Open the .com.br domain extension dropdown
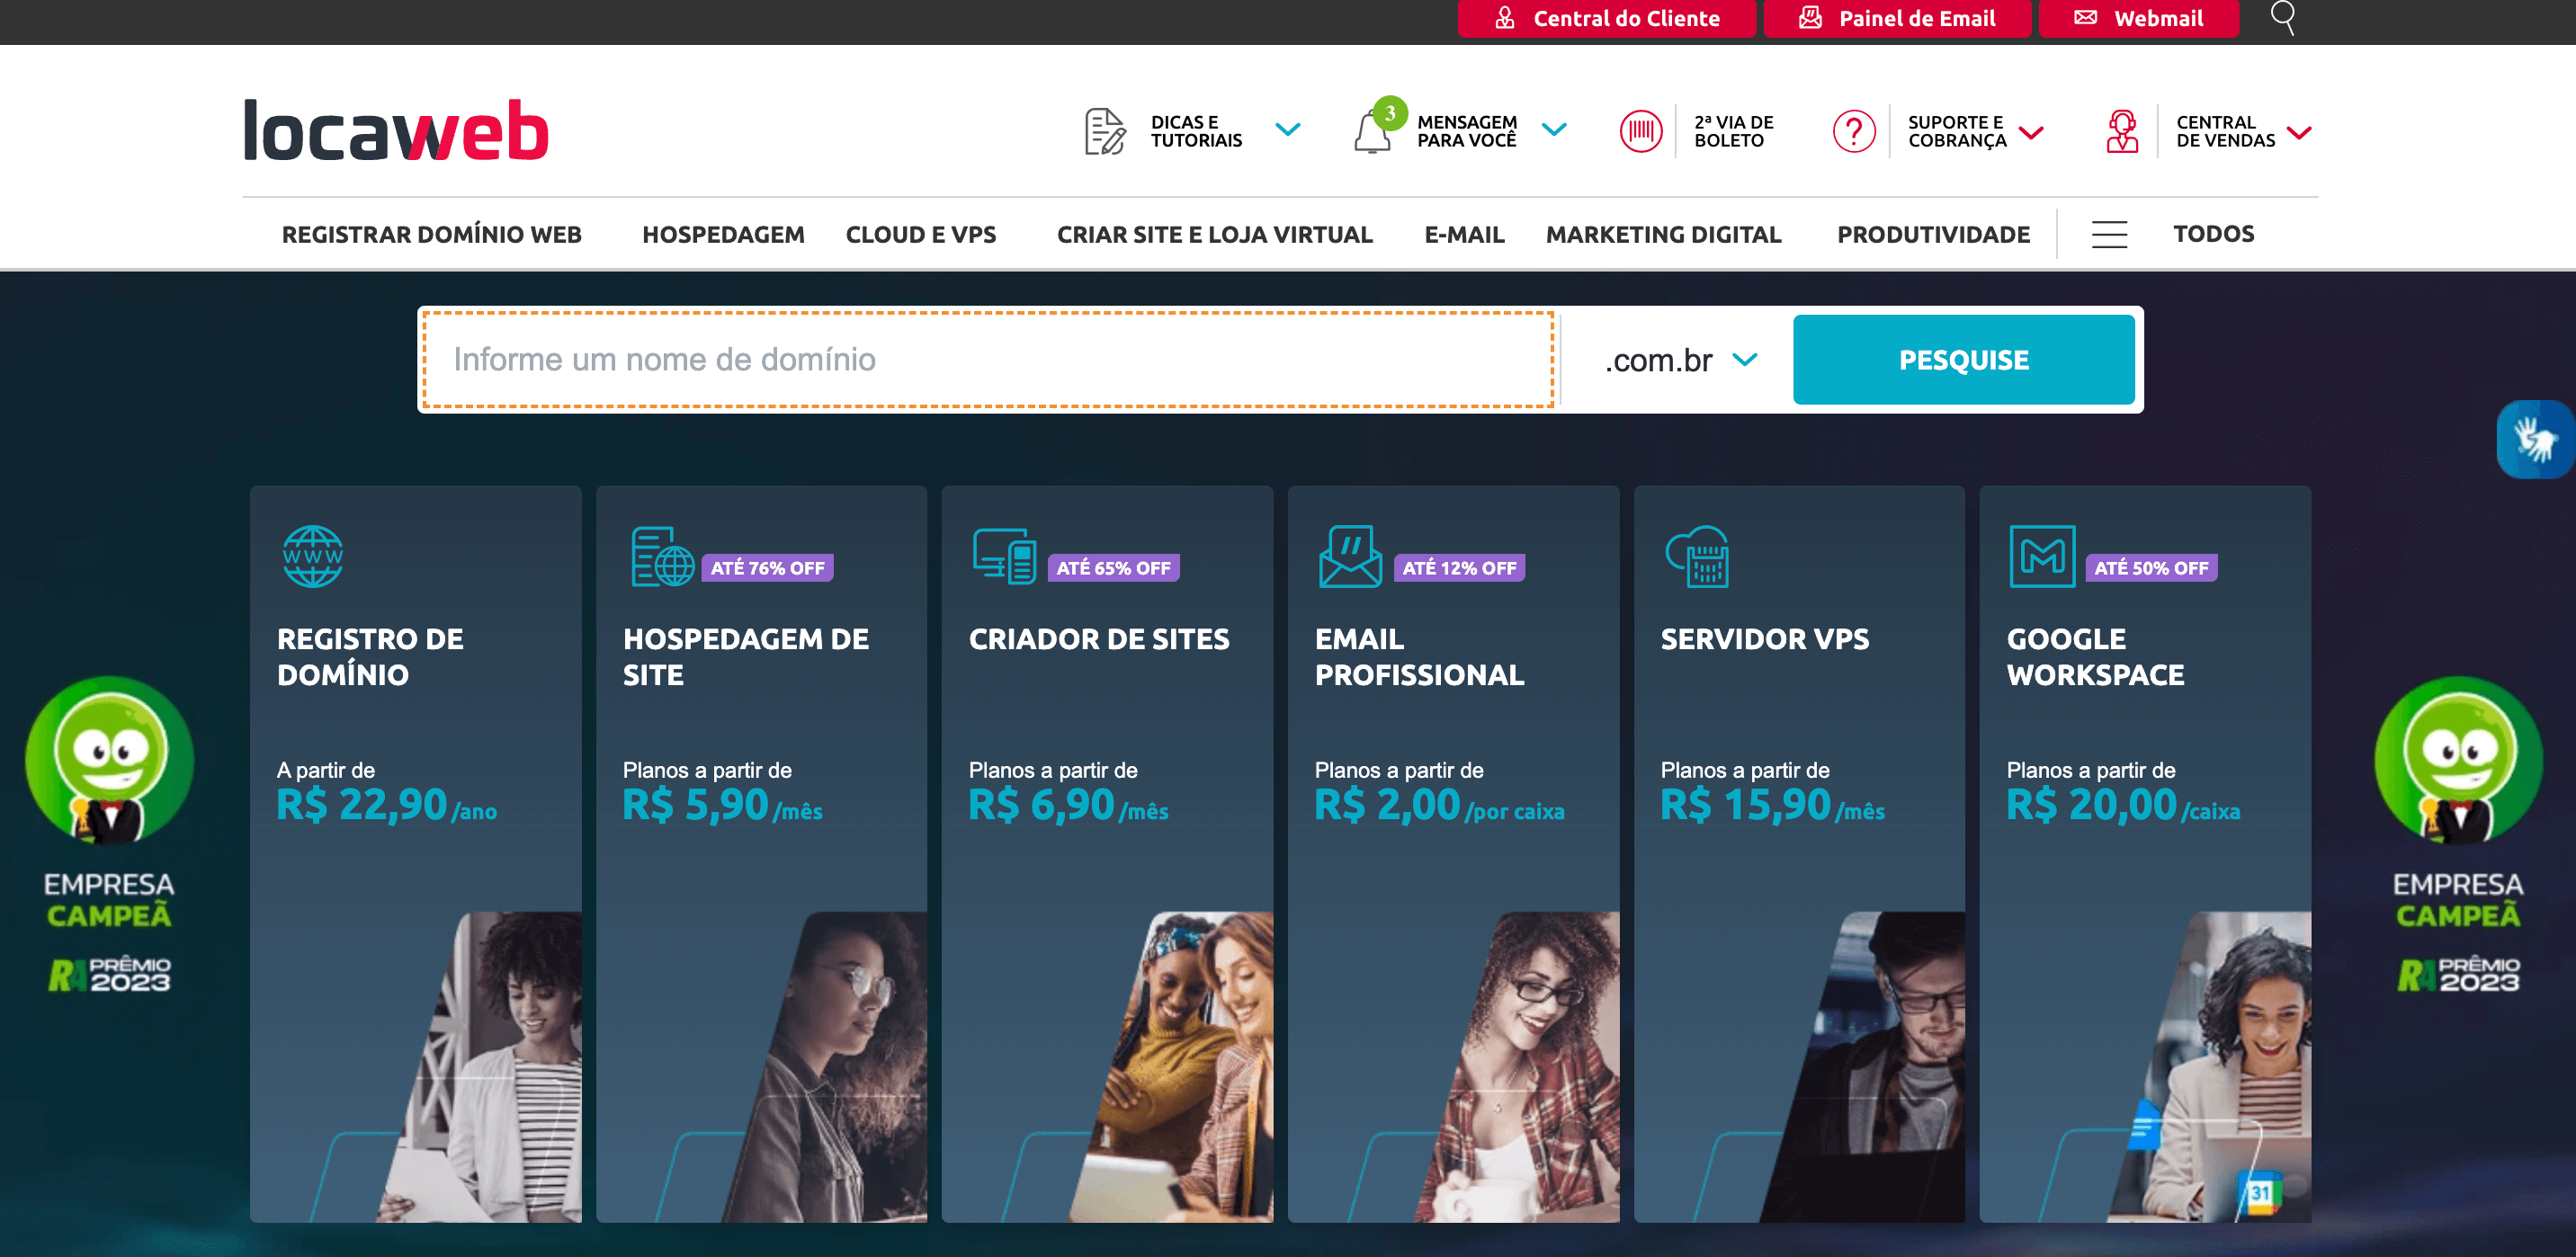Image resolution: width=2576 pixels, height=1257 pixels. click(x=1681, y=360)
